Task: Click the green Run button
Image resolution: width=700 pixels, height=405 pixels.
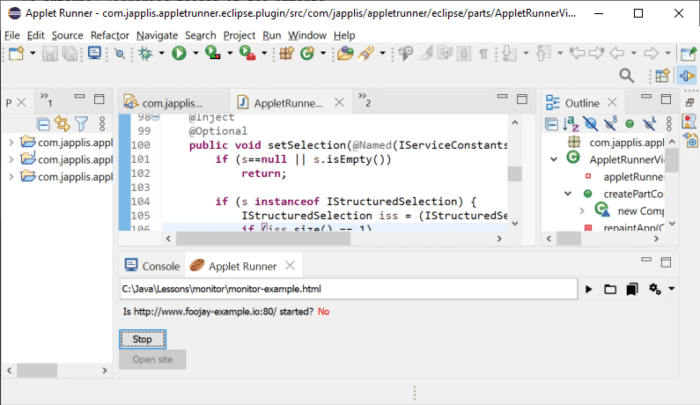Action: pos(179,53)
